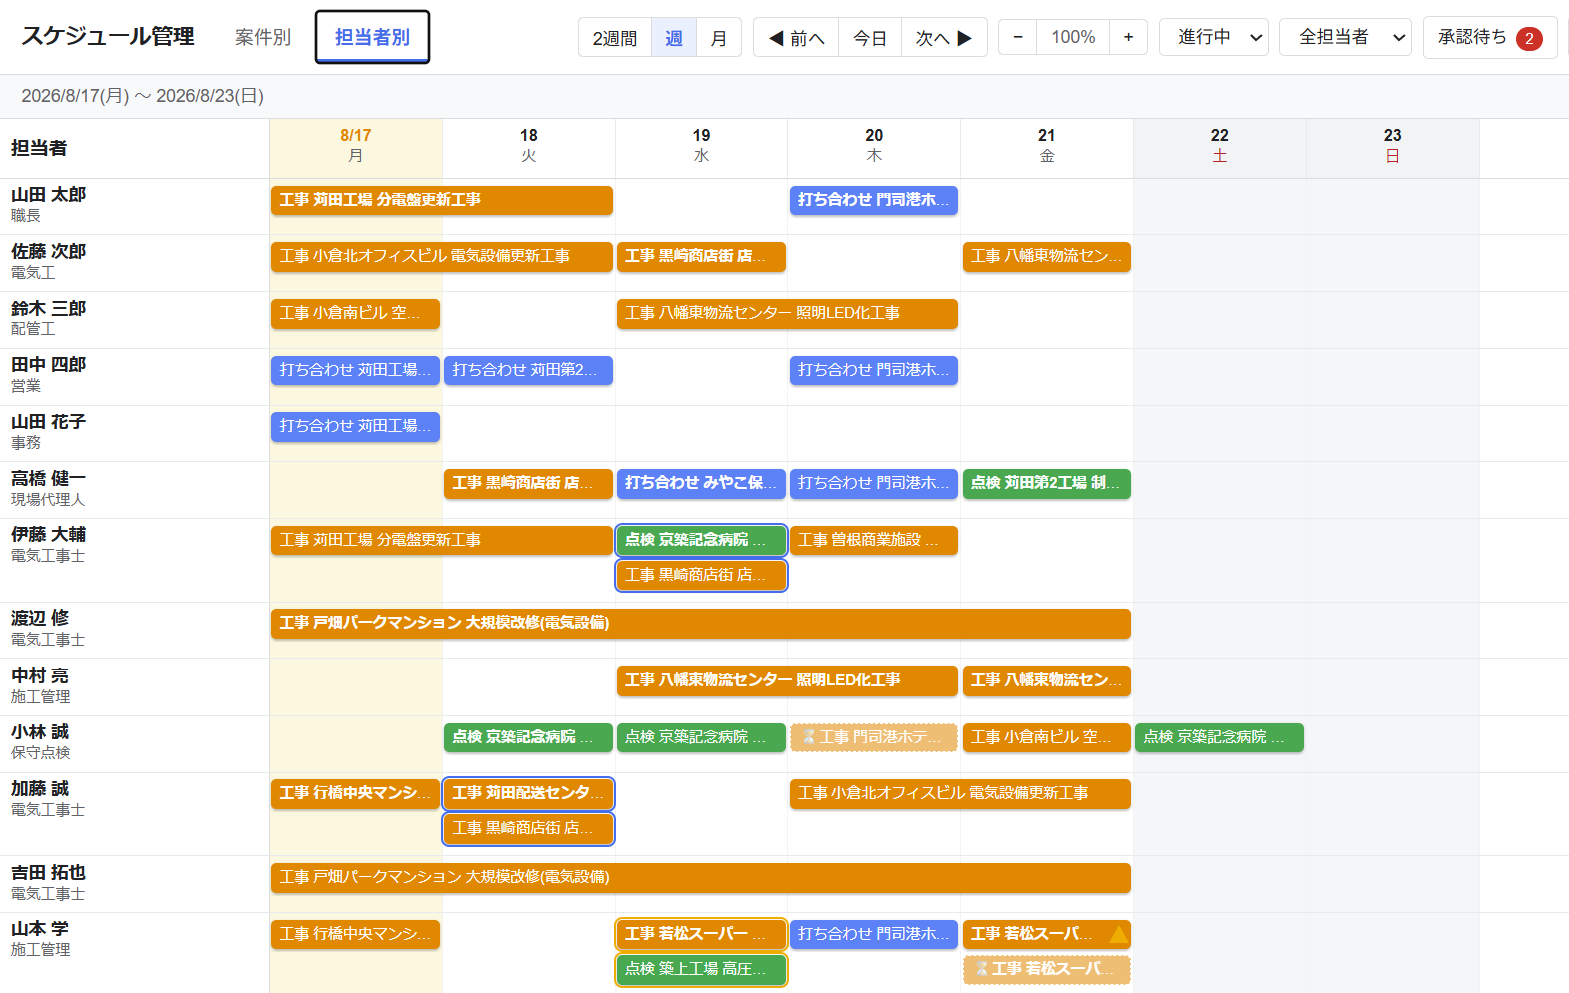Image resolution: width=1569 pixels, height=993 pixels.
Task: Click the warning triangle on 山本 学's 若松スーパー event
Action: click(1118, 935)
